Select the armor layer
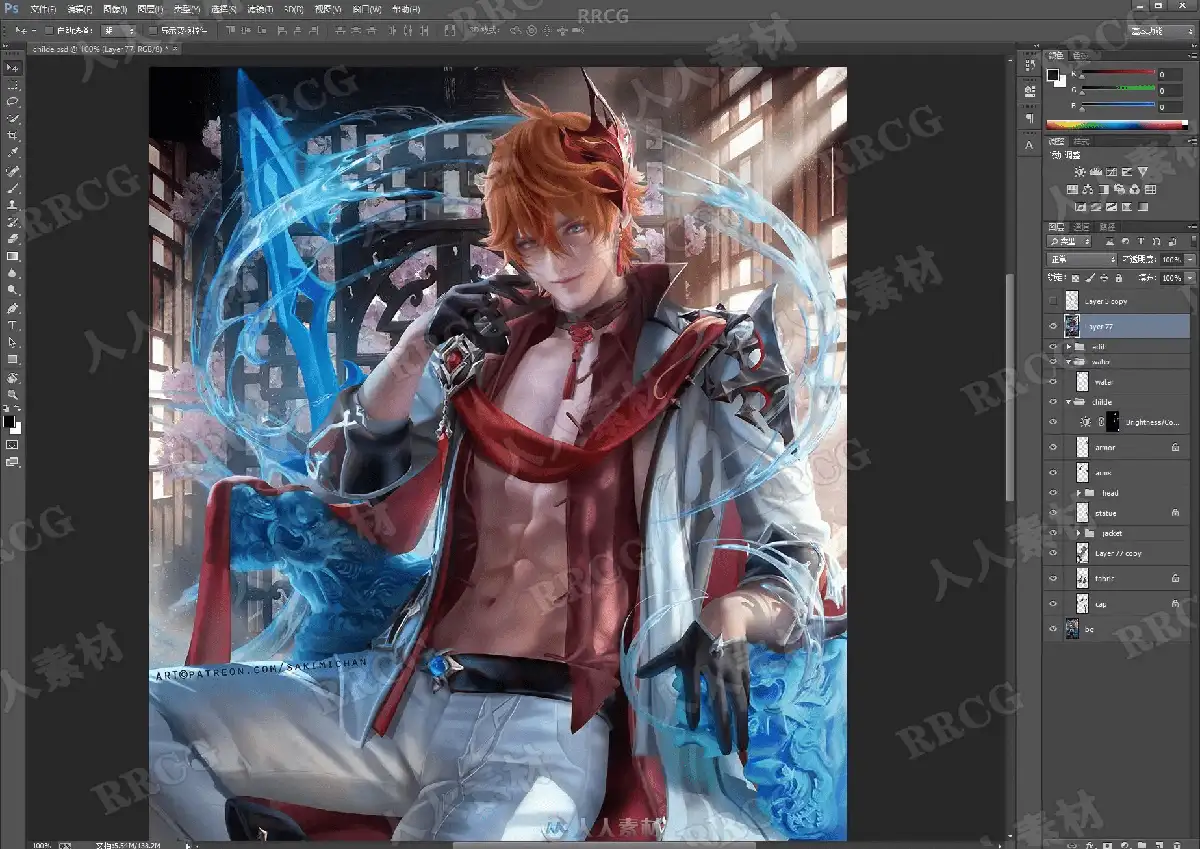Viewport: 1200px width, 849px height. click(x=1120, y=447)
